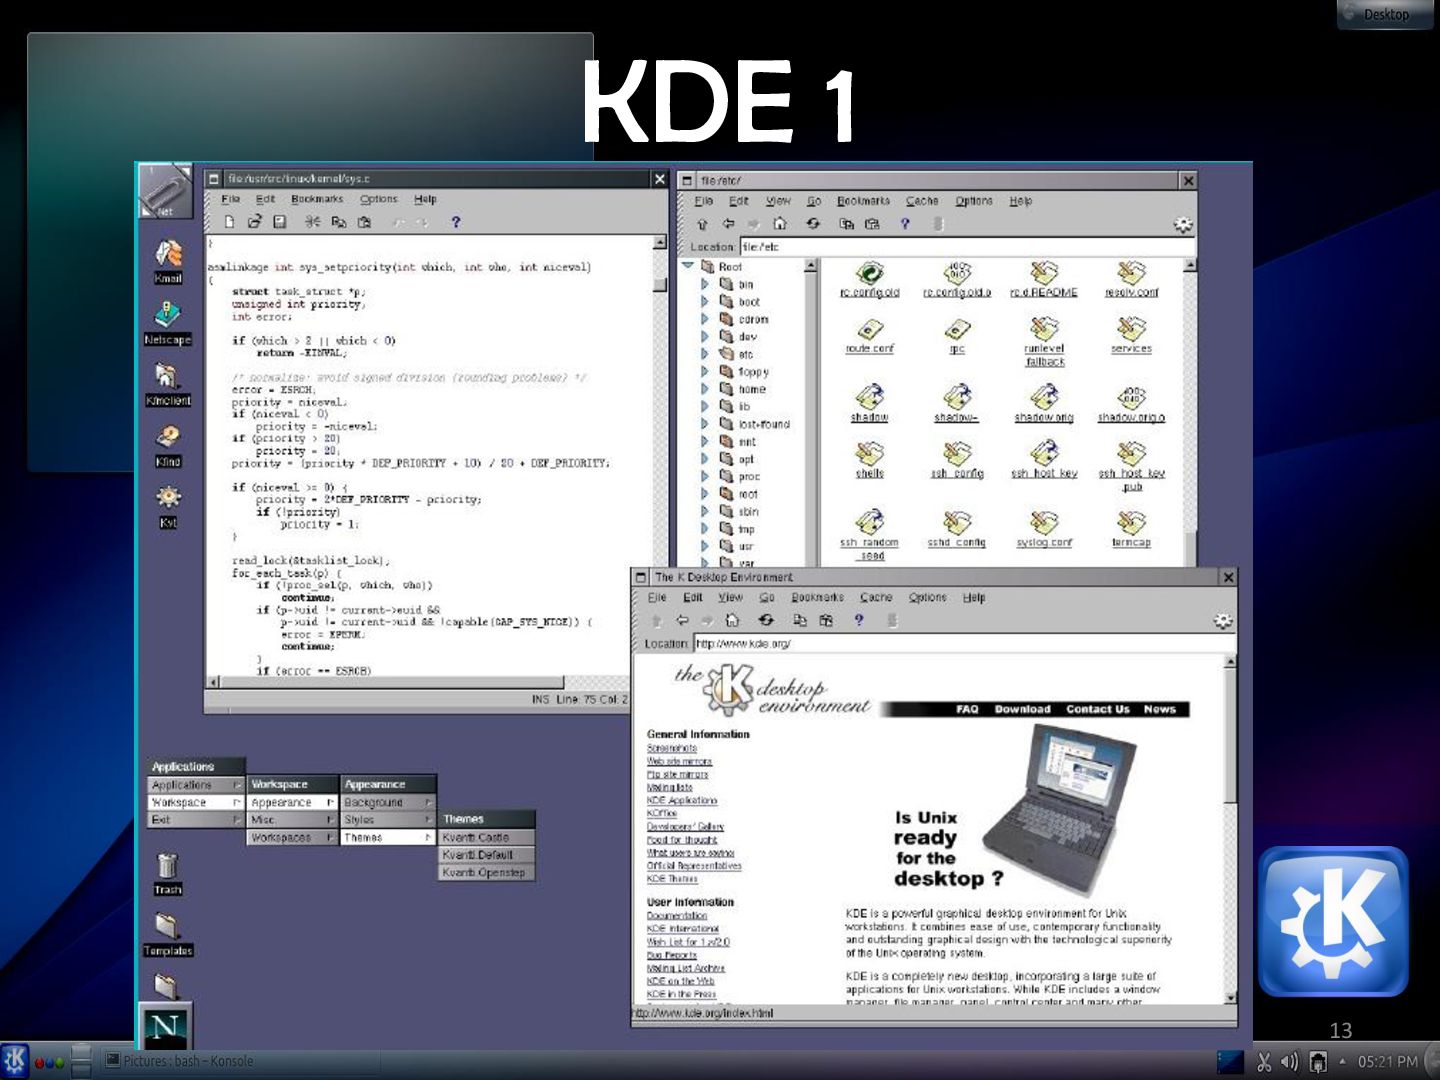This screenshot has height=1080, width=1440.
Task: Collapse the Root tree node arrow
Action: tap(688, 266)
